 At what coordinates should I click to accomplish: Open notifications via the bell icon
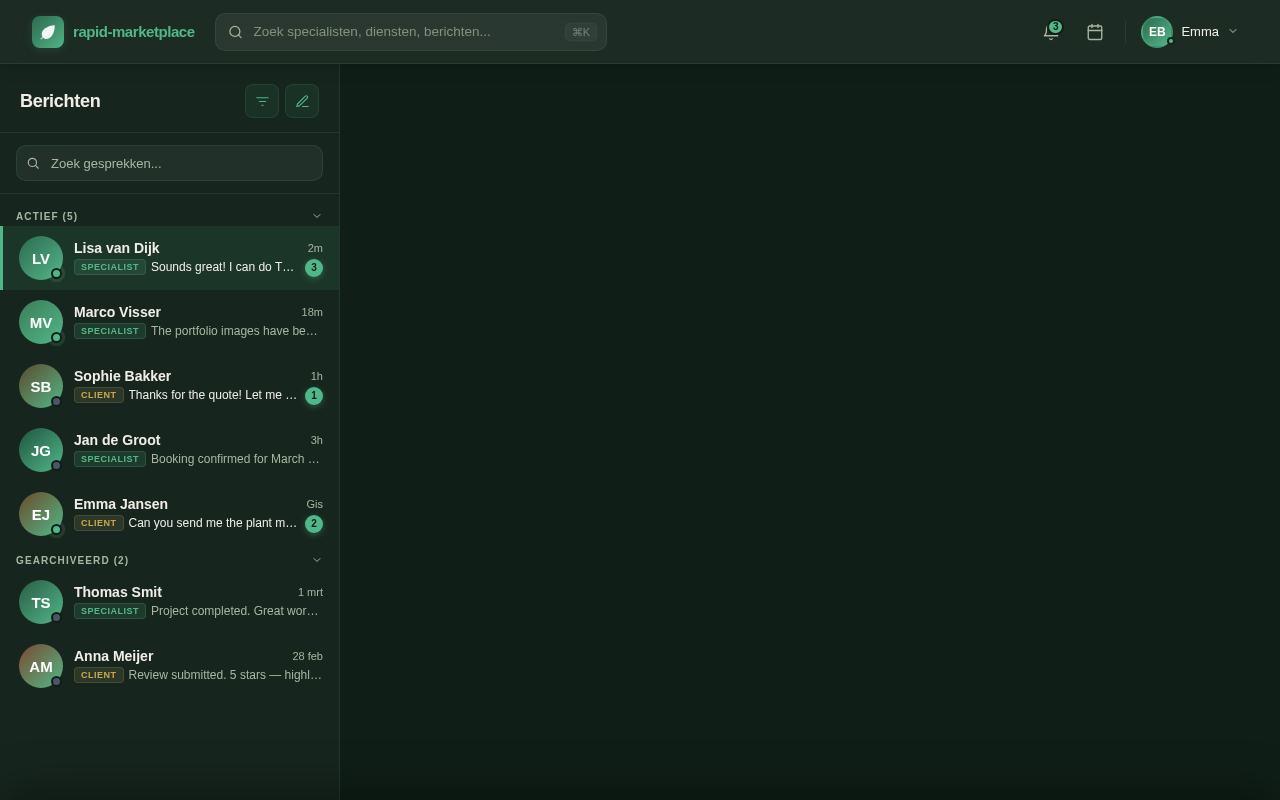tap(1050, 32)
